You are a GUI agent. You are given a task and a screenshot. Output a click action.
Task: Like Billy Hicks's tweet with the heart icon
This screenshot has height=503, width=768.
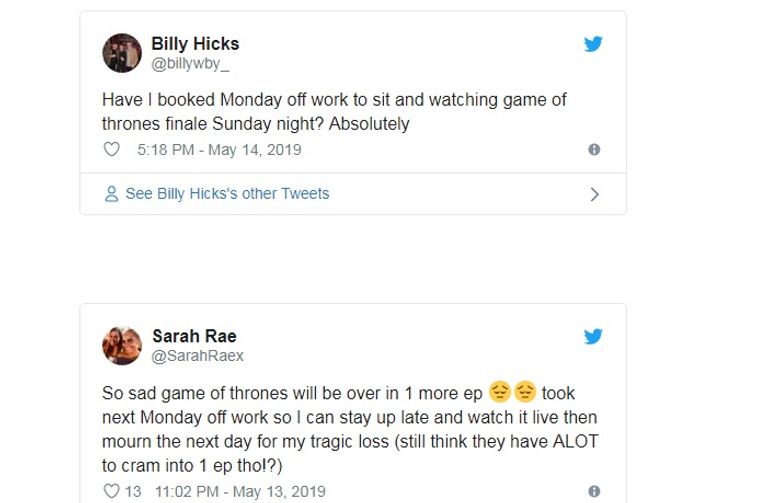tap(112, 150)
